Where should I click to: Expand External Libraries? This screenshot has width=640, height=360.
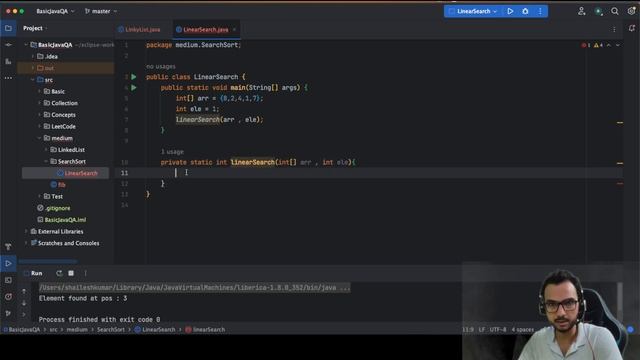27,231
